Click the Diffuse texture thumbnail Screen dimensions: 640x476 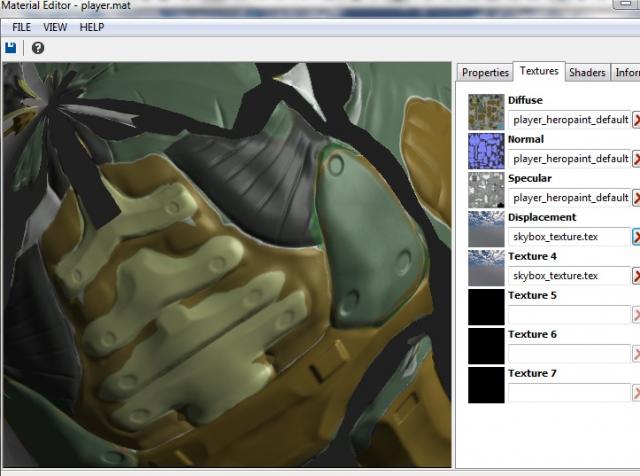tap(486, 111)
